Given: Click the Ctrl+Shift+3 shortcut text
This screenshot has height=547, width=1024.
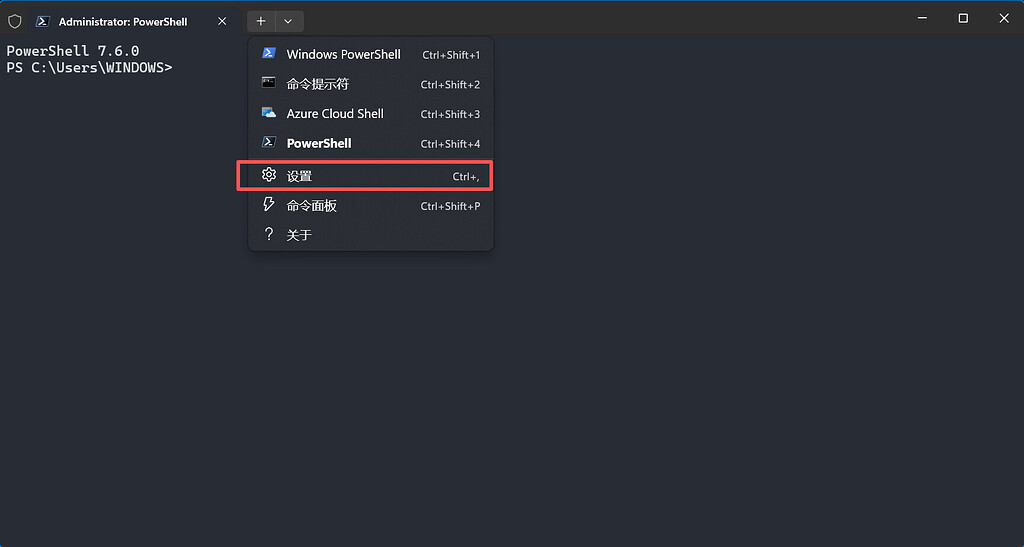Looking at the screenshot, I should (450, 114).
